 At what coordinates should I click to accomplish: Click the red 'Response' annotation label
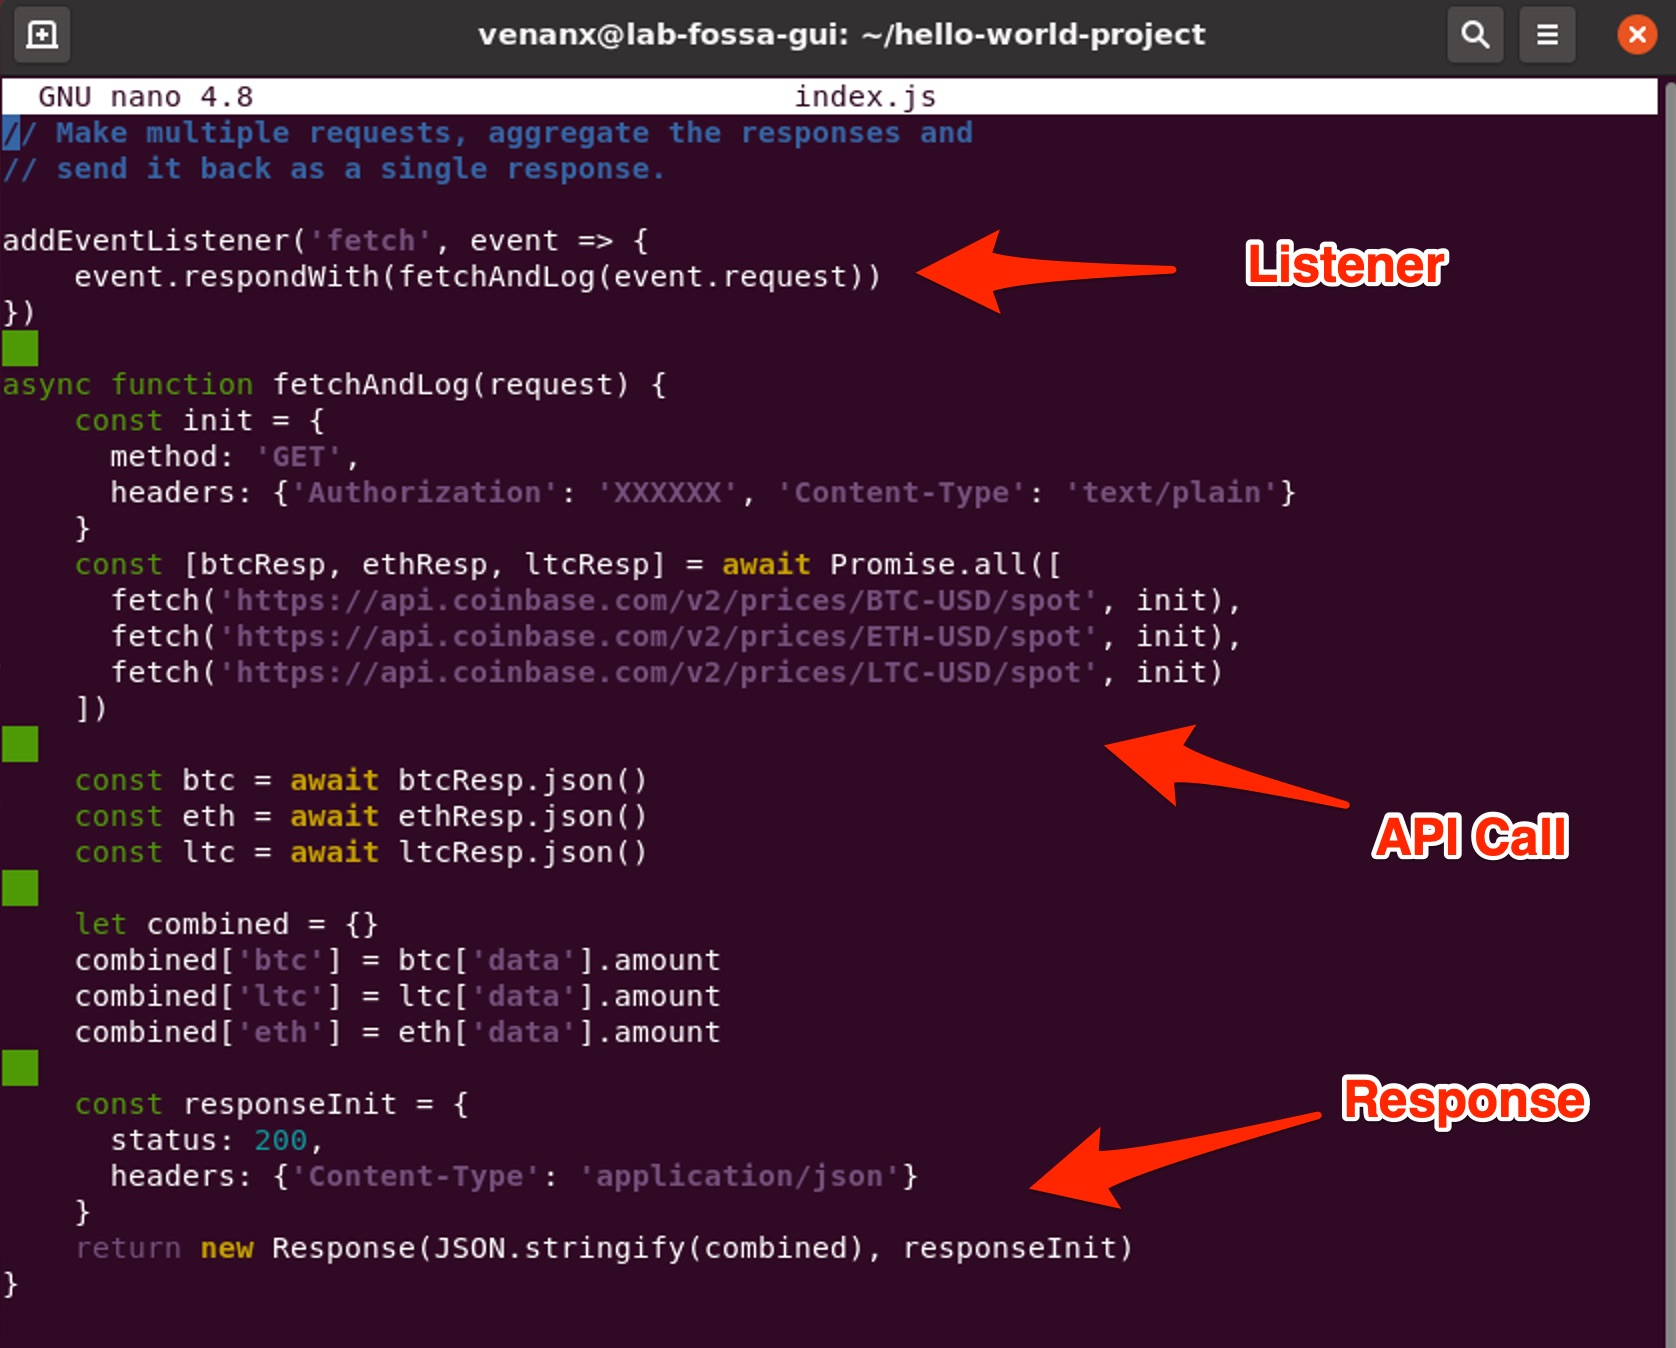(x=1464, y=1100)
